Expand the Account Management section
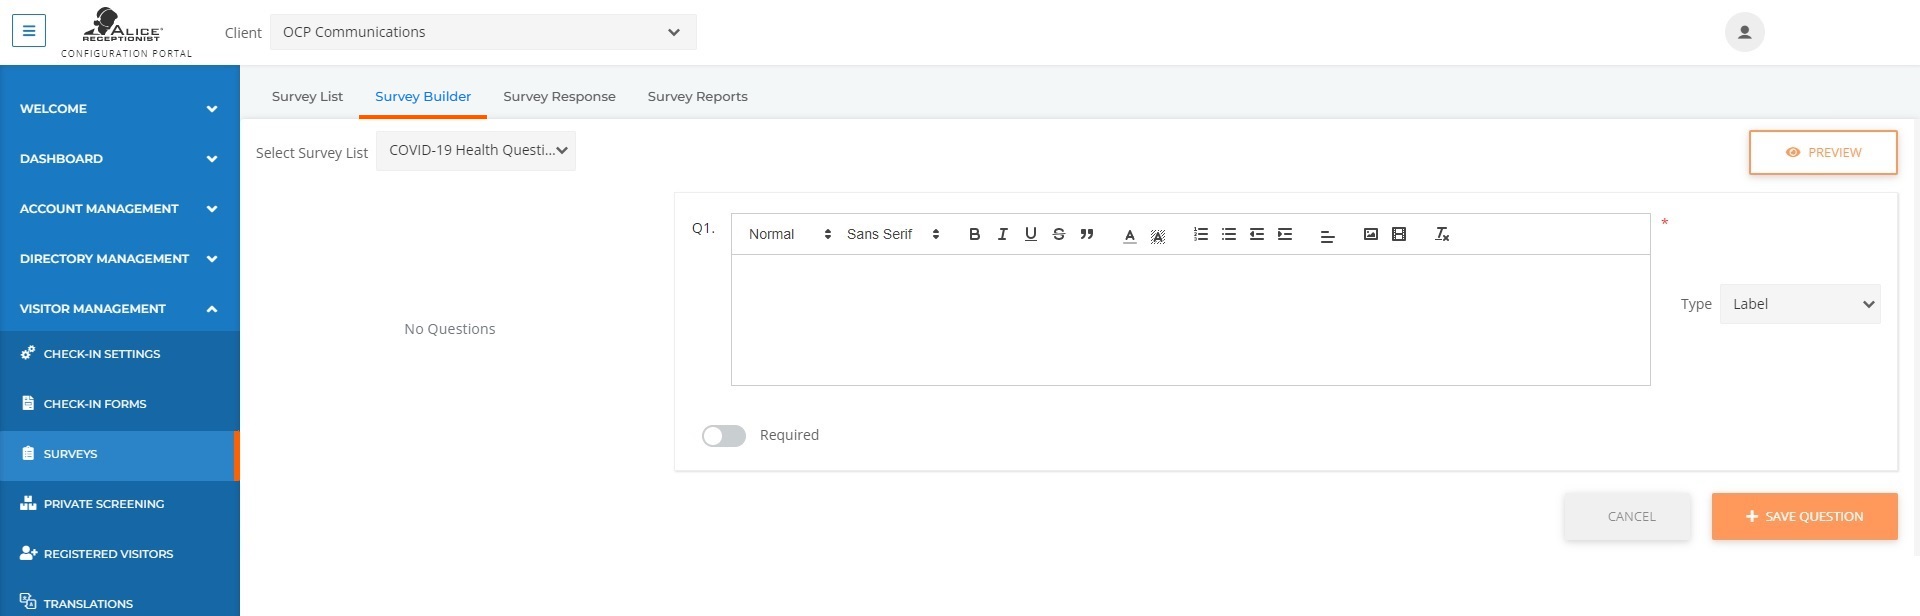 [x=120, y=208]
